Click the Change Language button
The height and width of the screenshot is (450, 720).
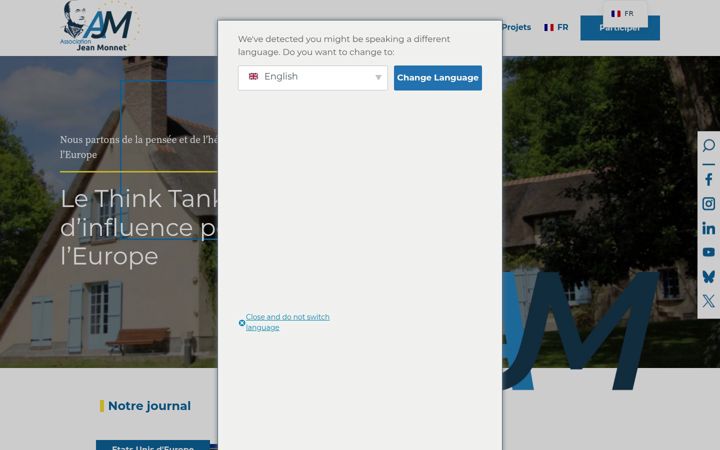pyautogui.click(x=438, y=78)
